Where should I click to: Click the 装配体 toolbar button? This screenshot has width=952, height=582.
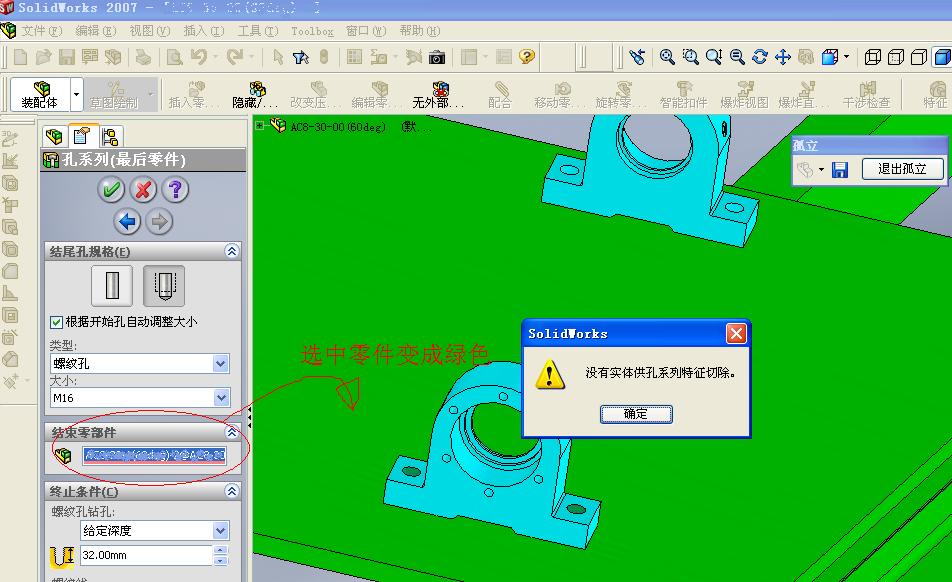tap(40, 95)
